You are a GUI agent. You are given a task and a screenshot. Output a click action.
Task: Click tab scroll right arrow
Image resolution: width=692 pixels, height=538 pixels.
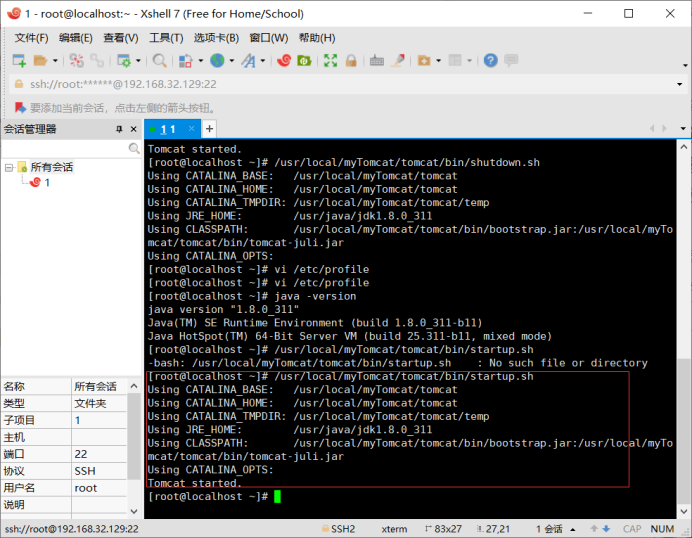[x=664, y=128]
